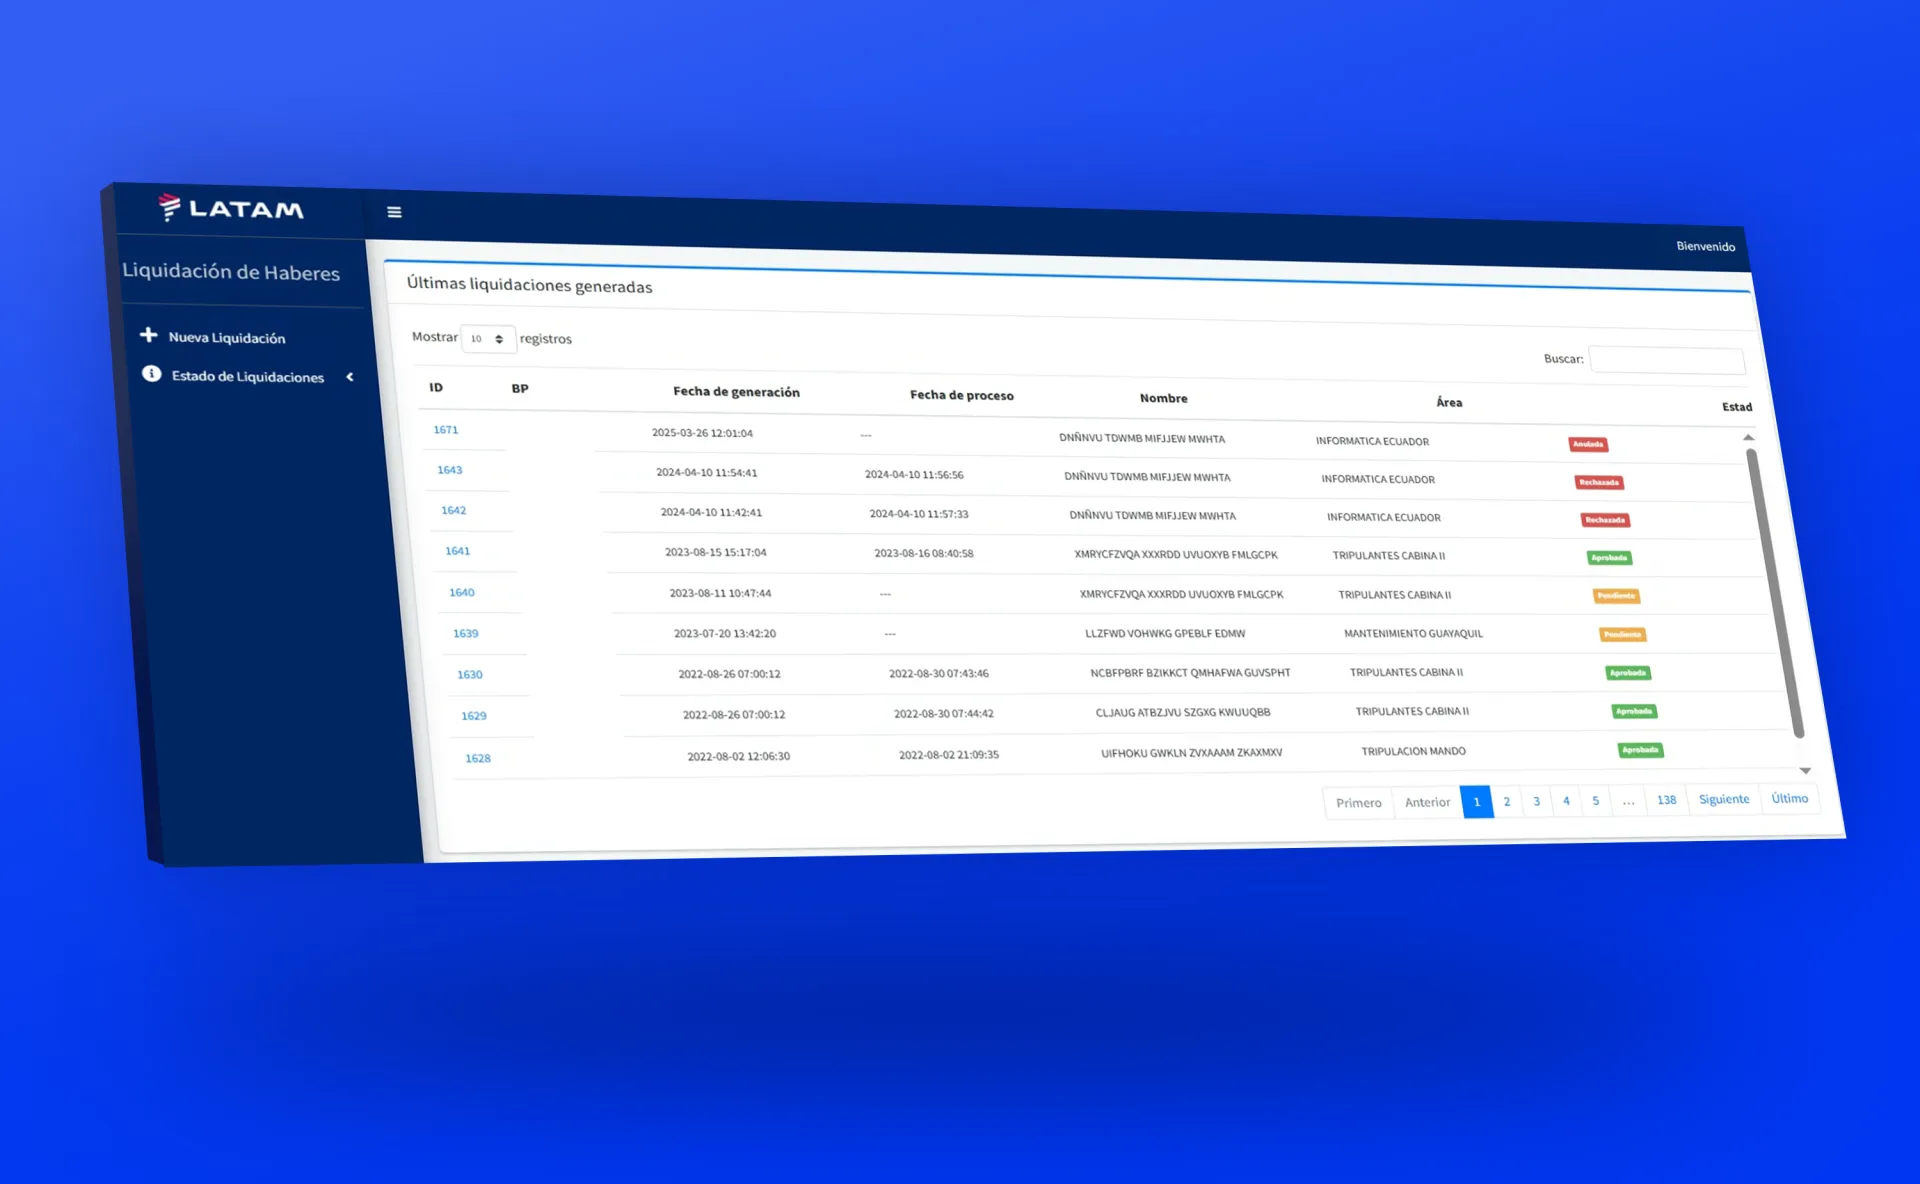Go to the Siguiente page
This screenshot has width=1920, height=1184.
click(x=1723, y=799)
